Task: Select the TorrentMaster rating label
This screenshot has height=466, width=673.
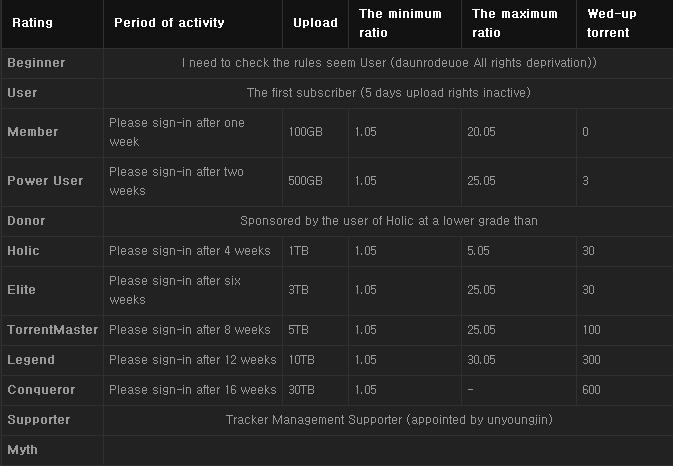Action: point(54,330)
